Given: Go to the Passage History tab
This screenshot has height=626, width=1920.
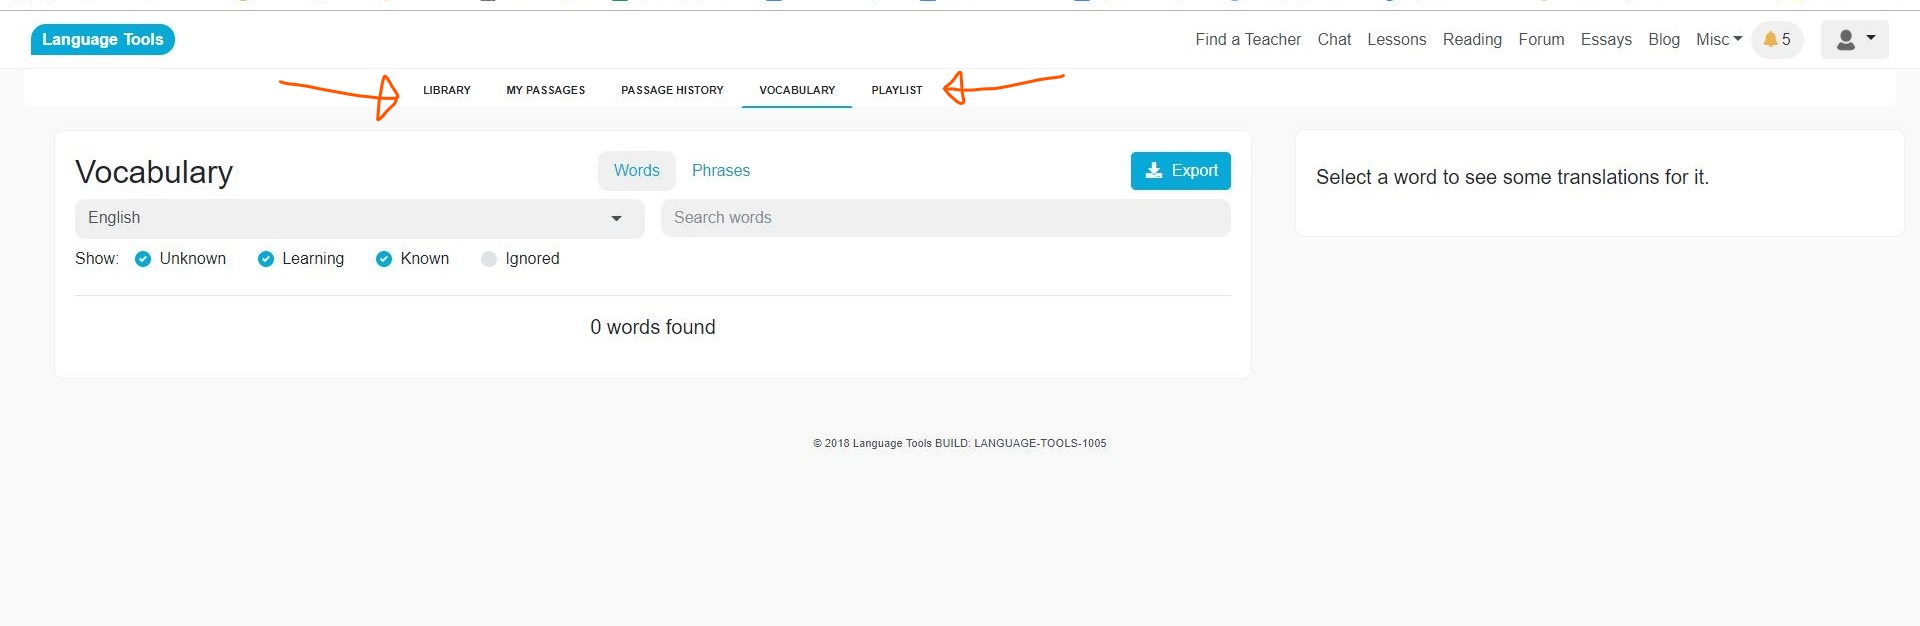Looking at the screenshot, I should point(672,90).
